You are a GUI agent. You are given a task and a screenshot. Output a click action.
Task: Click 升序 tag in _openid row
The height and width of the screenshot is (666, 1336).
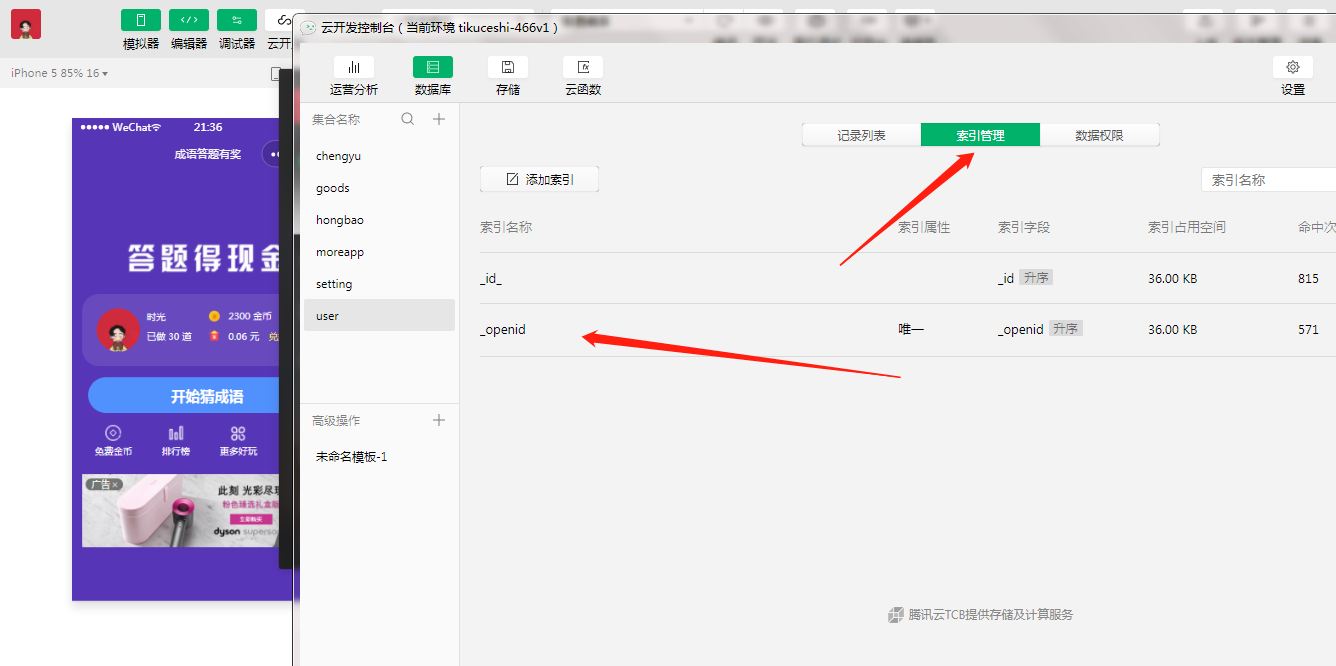pyautogui.click(x=1066, y=328)
